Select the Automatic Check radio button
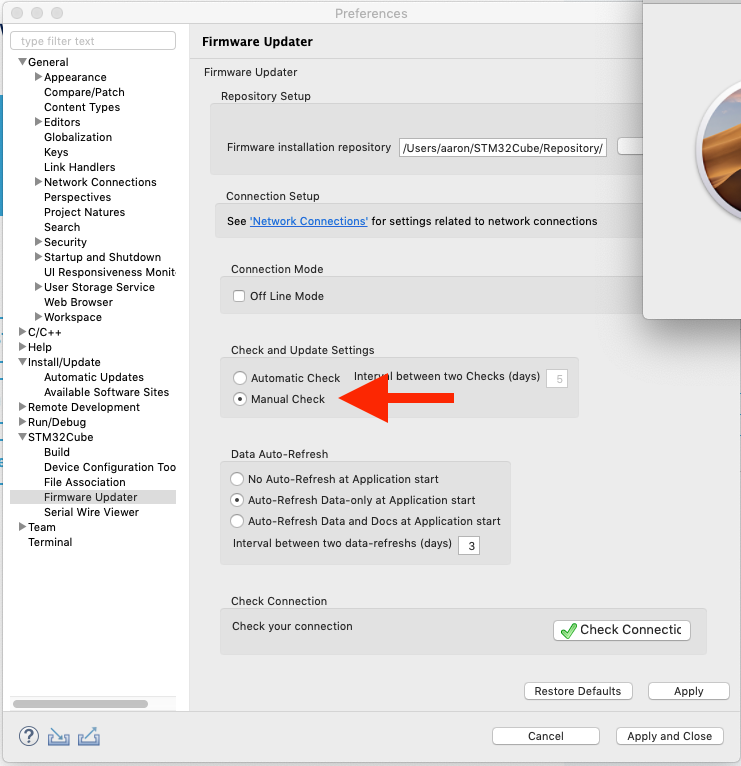Screen dimensions: 741x766 240,378
